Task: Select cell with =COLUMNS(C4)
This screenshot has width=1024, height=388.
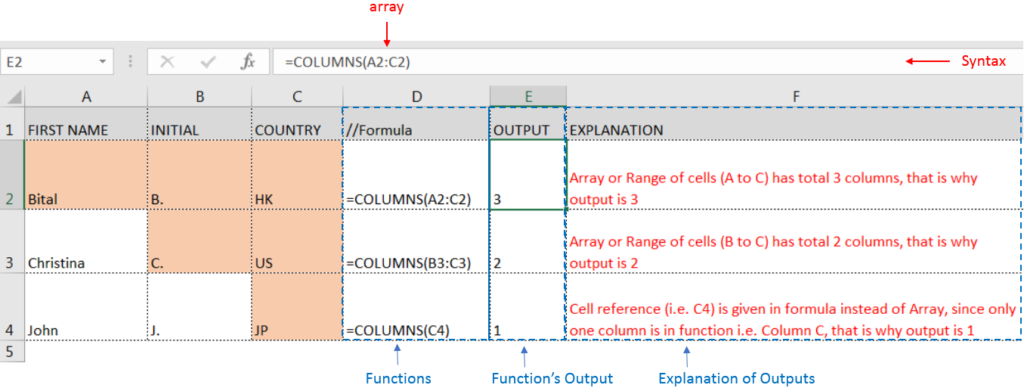Action: (417, 307)
